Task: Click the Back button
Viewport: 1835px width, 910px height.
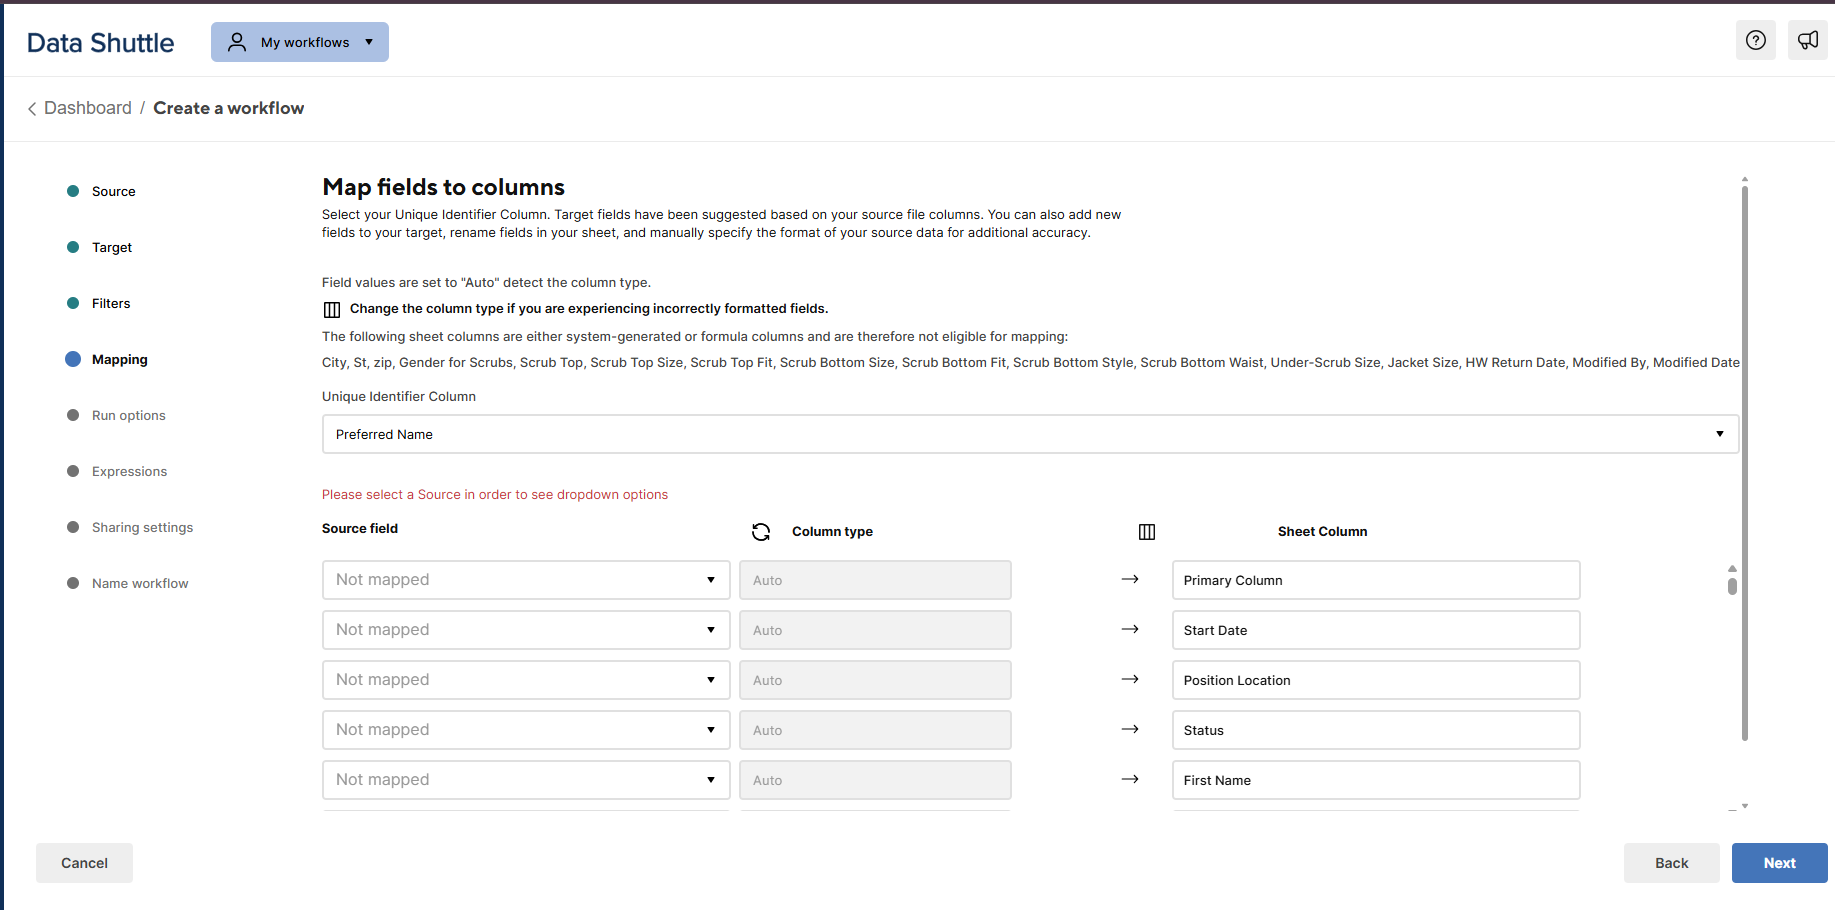Action: 1671,863
